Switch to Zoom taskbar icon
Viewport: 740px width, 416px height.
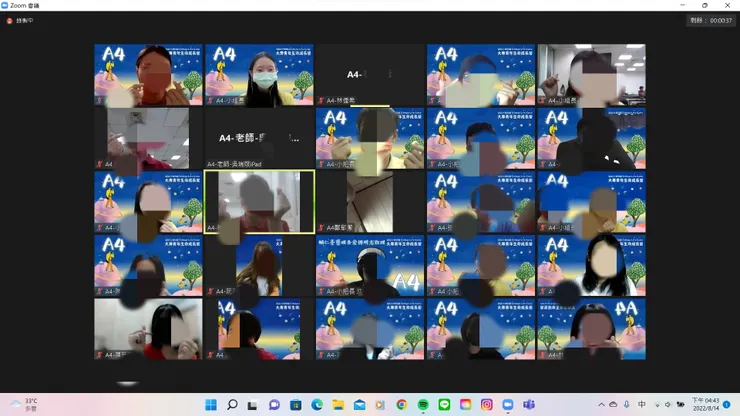tap(508, 405)
